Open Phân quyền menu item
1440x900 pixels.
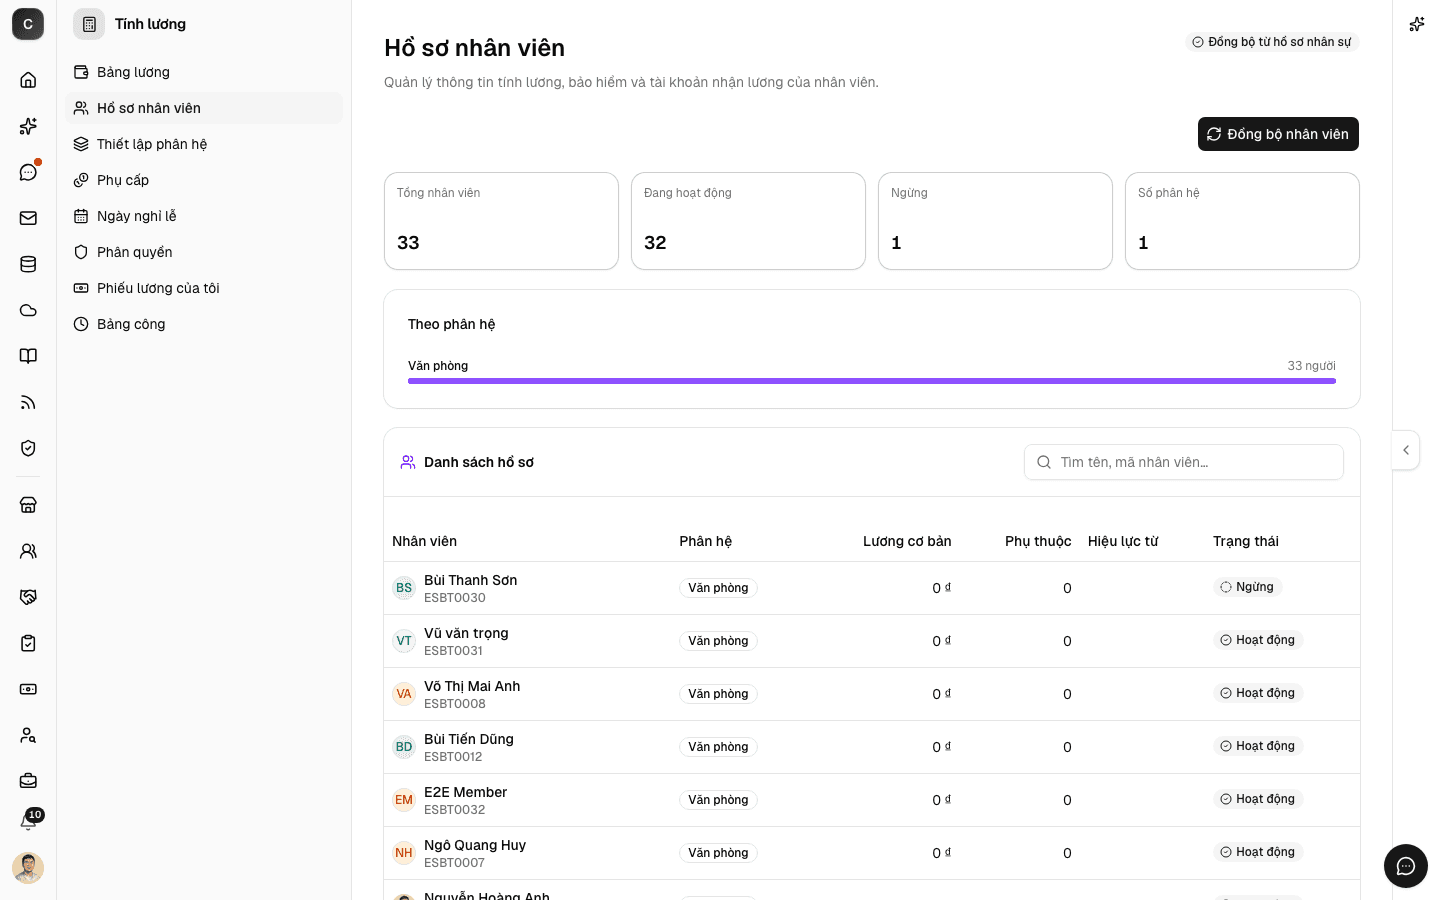(204, 252)
